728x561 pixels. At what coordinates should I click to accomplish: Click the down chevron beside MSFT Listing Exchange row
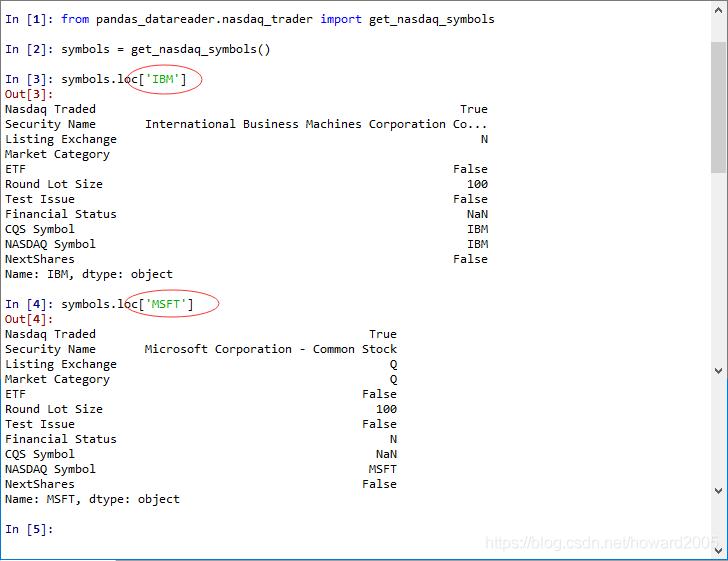718,370
